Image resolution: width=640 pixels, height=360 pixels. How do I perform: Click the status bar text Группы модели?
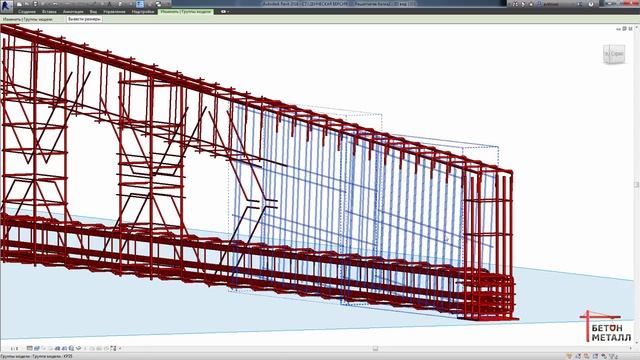15,356
